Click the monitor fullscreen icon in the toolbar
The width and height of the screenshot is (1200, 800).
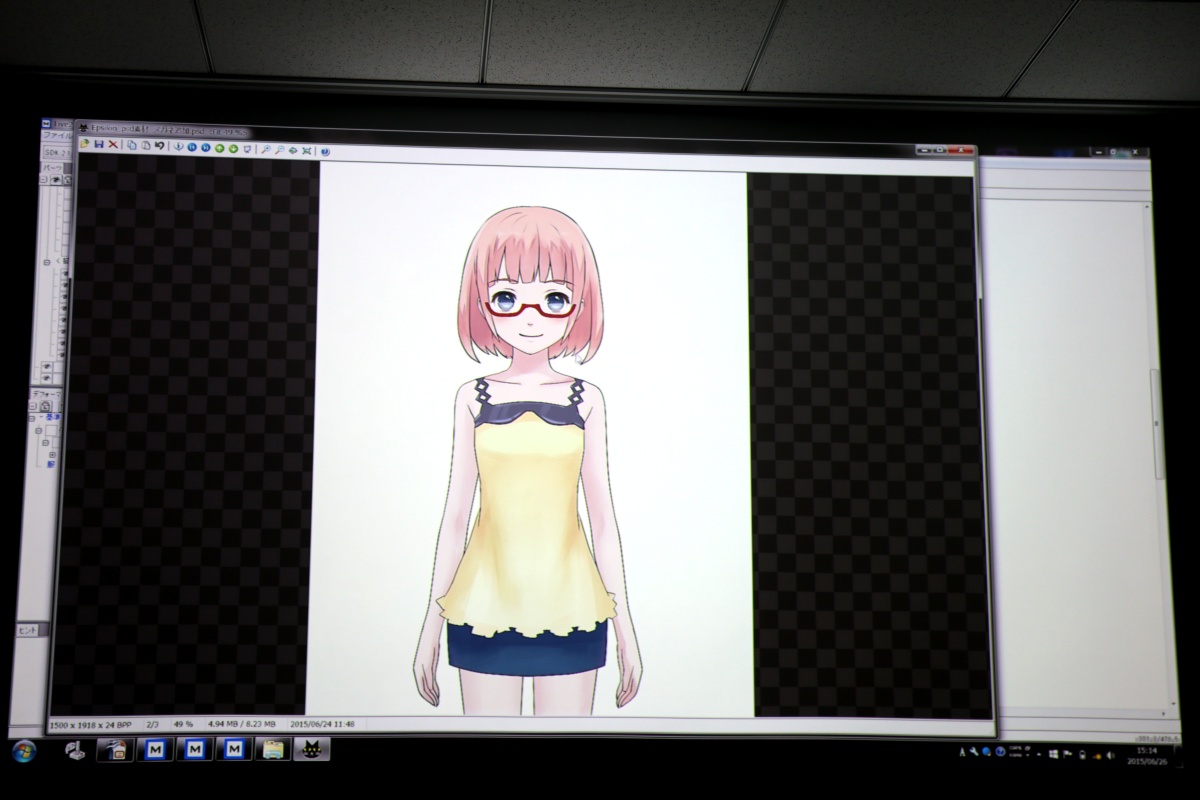(247, 149)
